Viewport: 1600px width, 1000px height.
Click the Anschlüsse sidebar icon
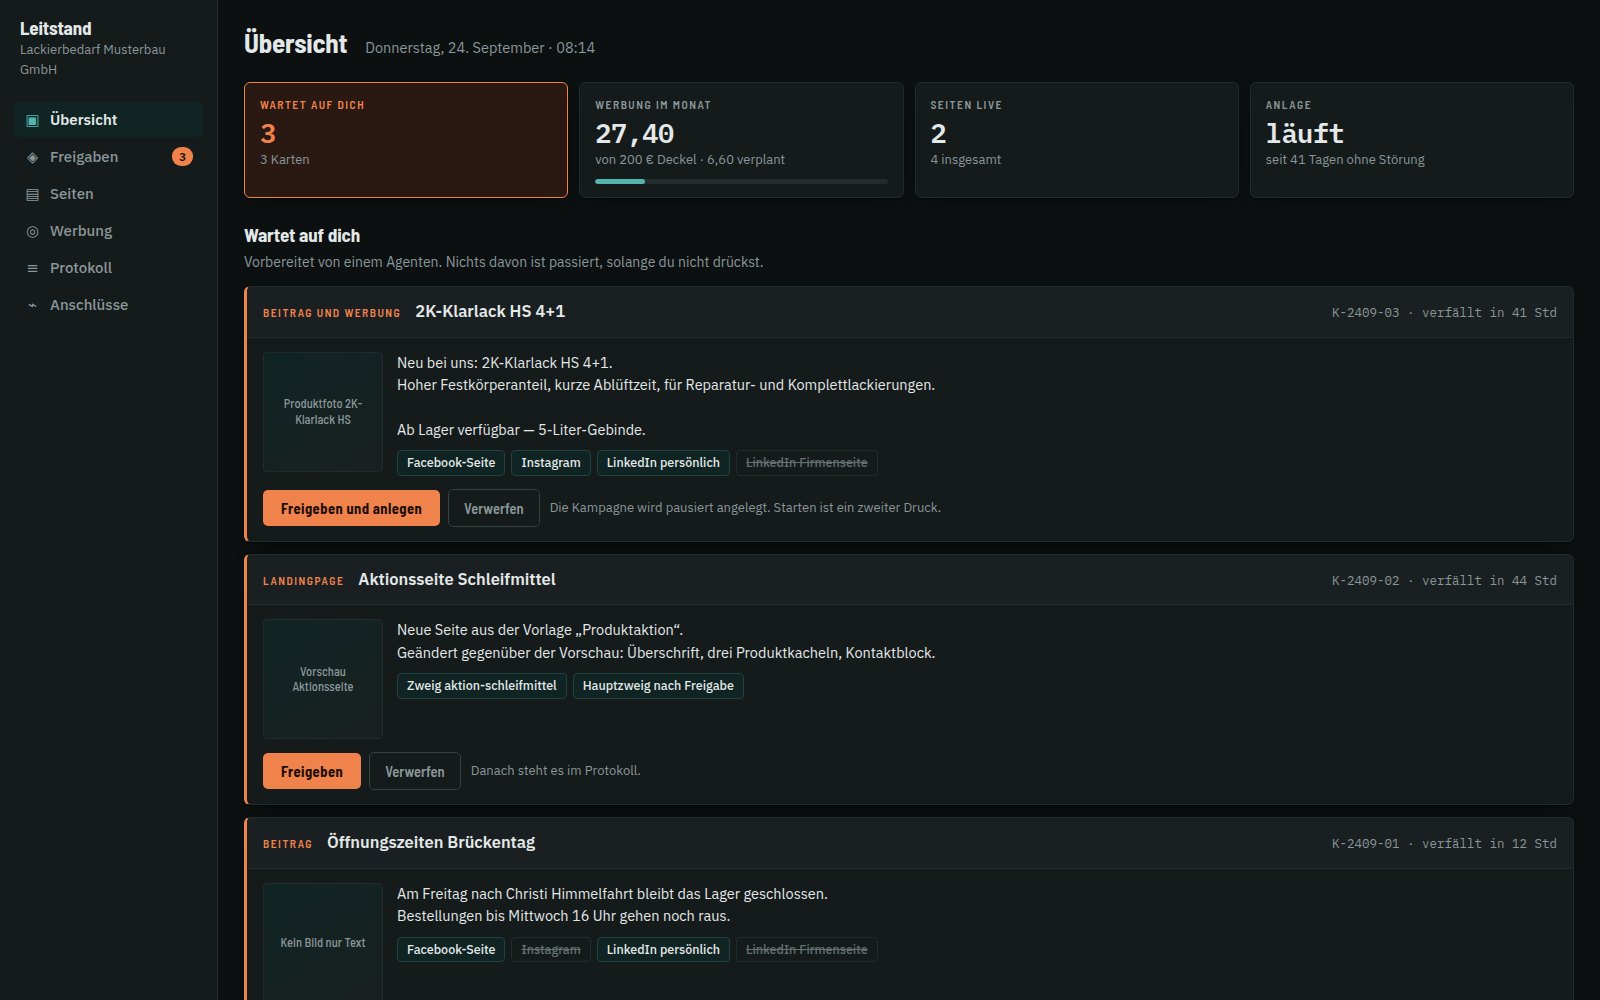(32, 305)
